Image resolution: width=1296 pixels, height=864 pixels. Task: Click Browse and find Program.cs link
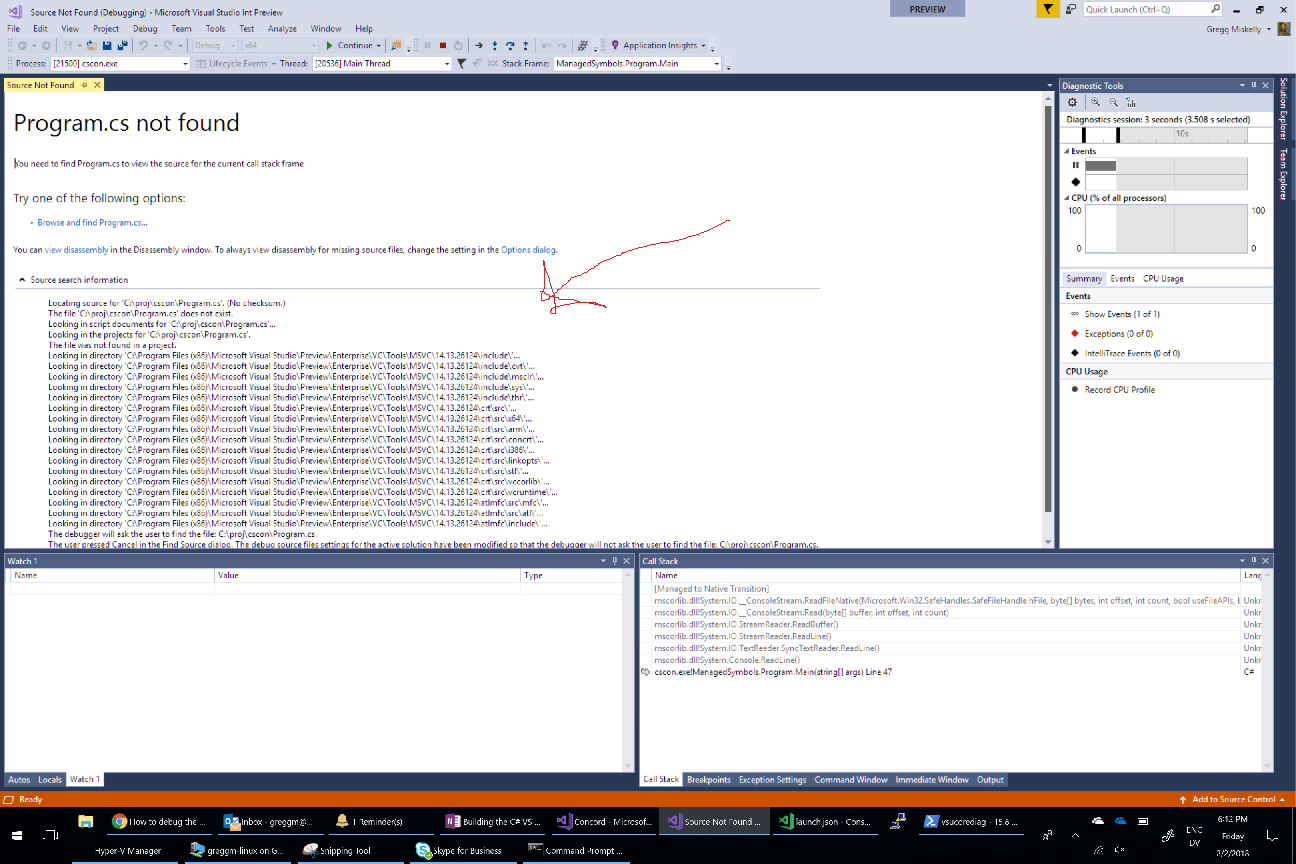(92, 223)
